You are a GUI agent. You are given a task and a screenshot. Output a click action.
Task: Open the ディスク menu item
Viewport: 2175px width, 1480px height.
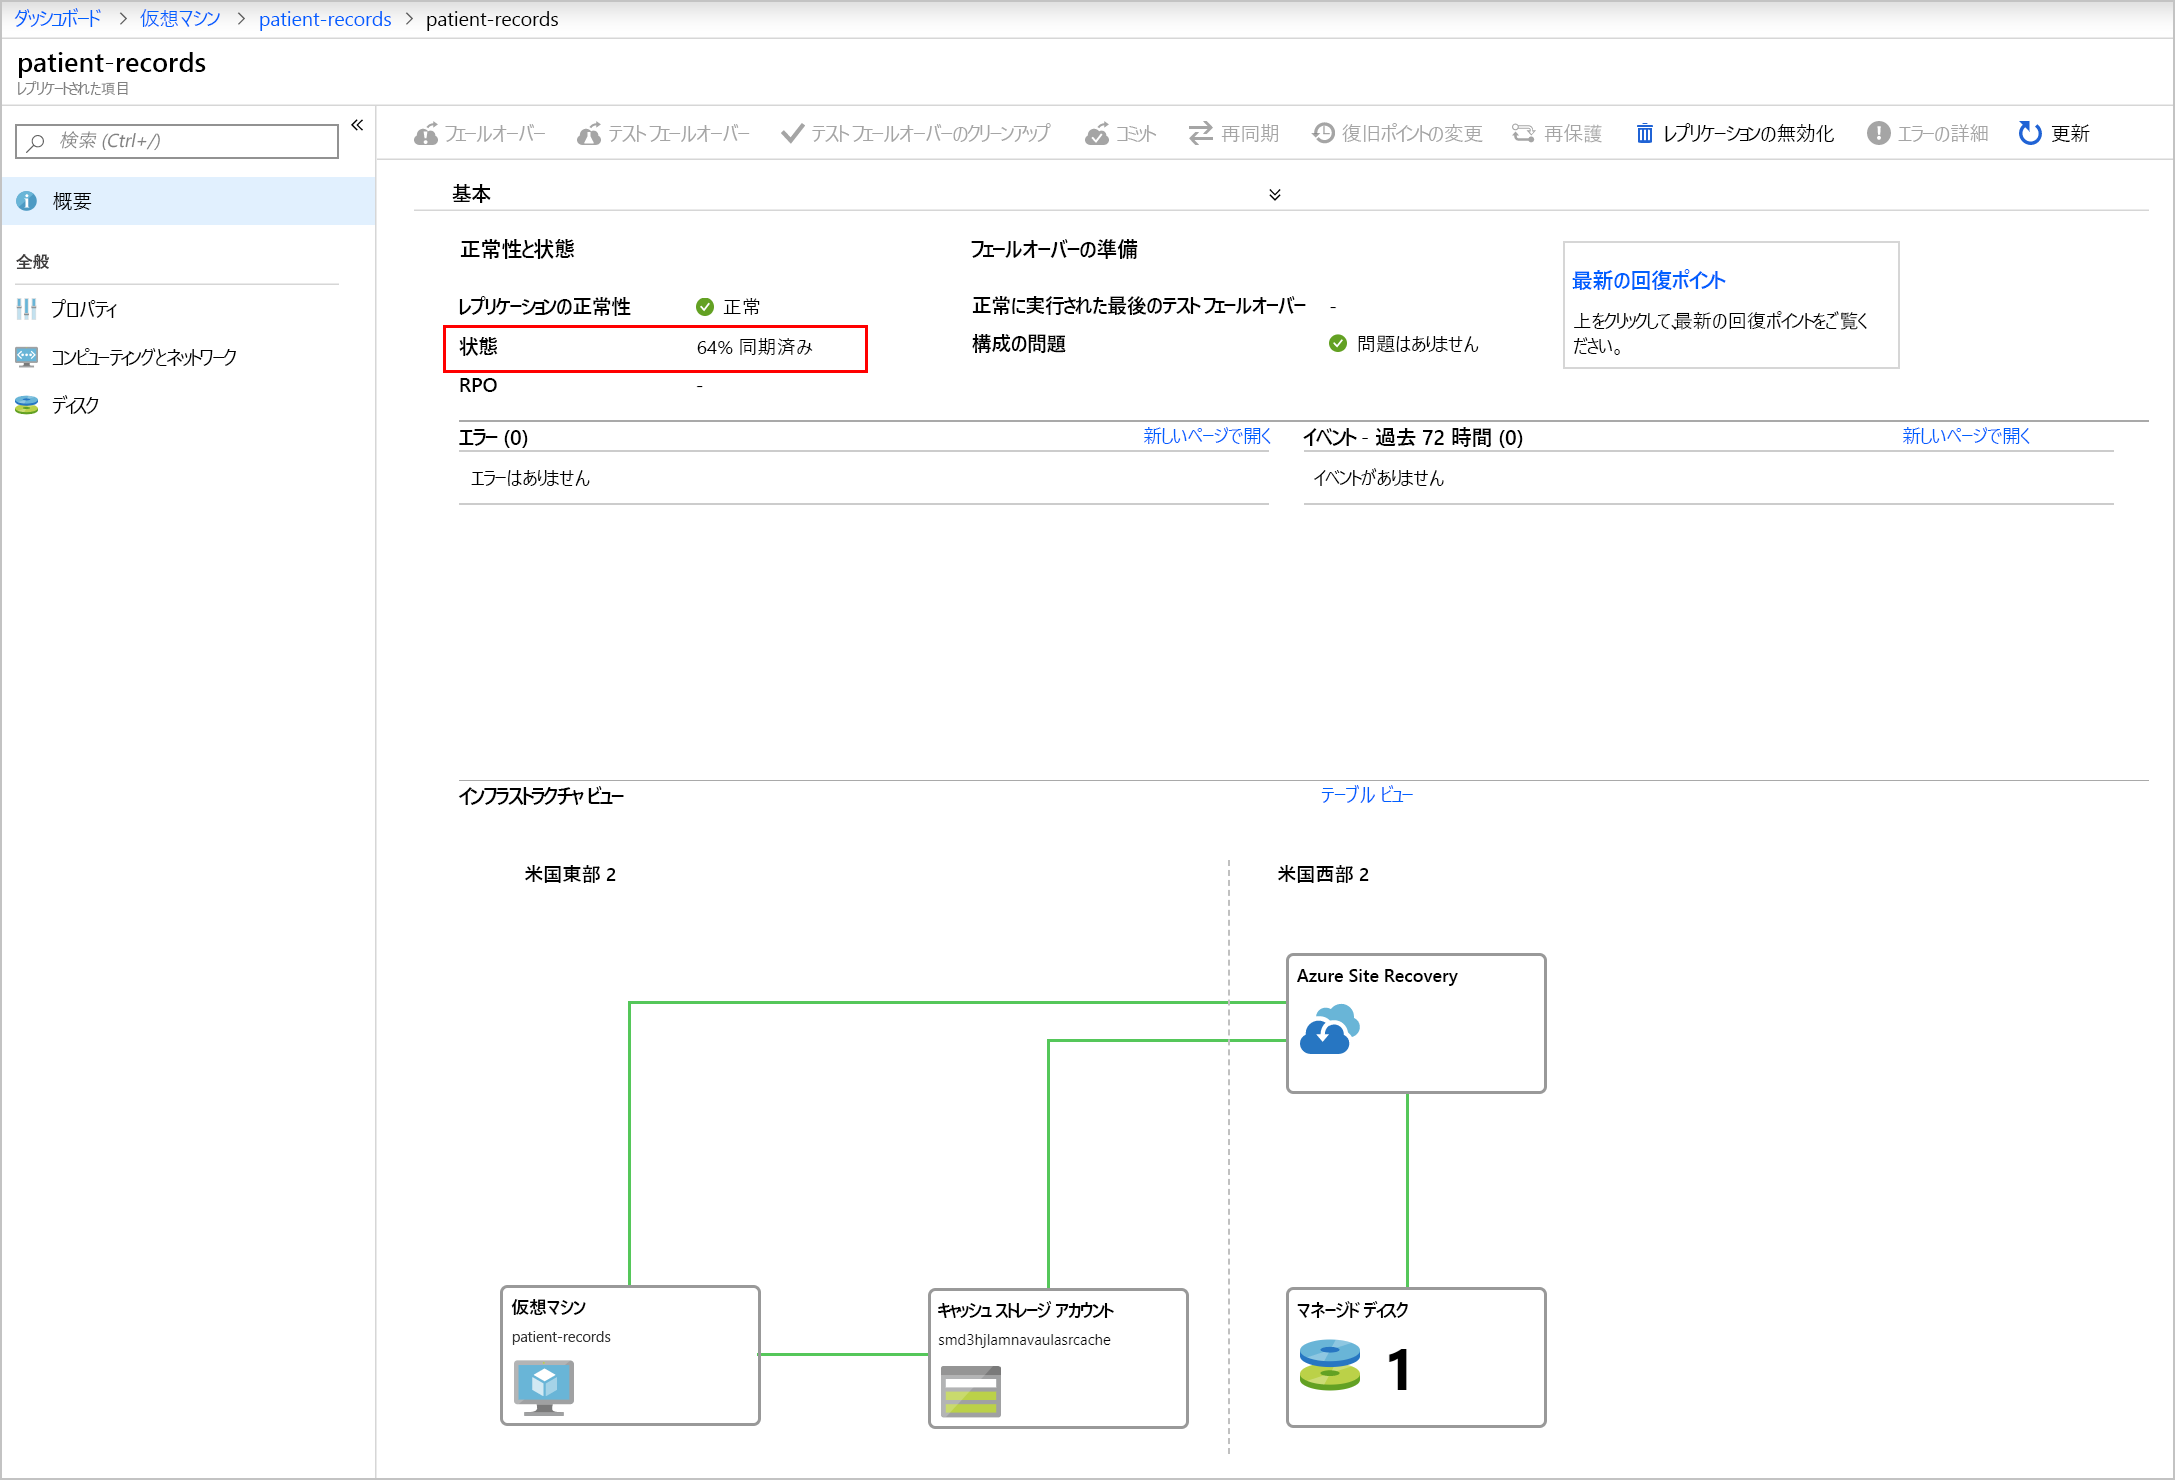point(188,405)
